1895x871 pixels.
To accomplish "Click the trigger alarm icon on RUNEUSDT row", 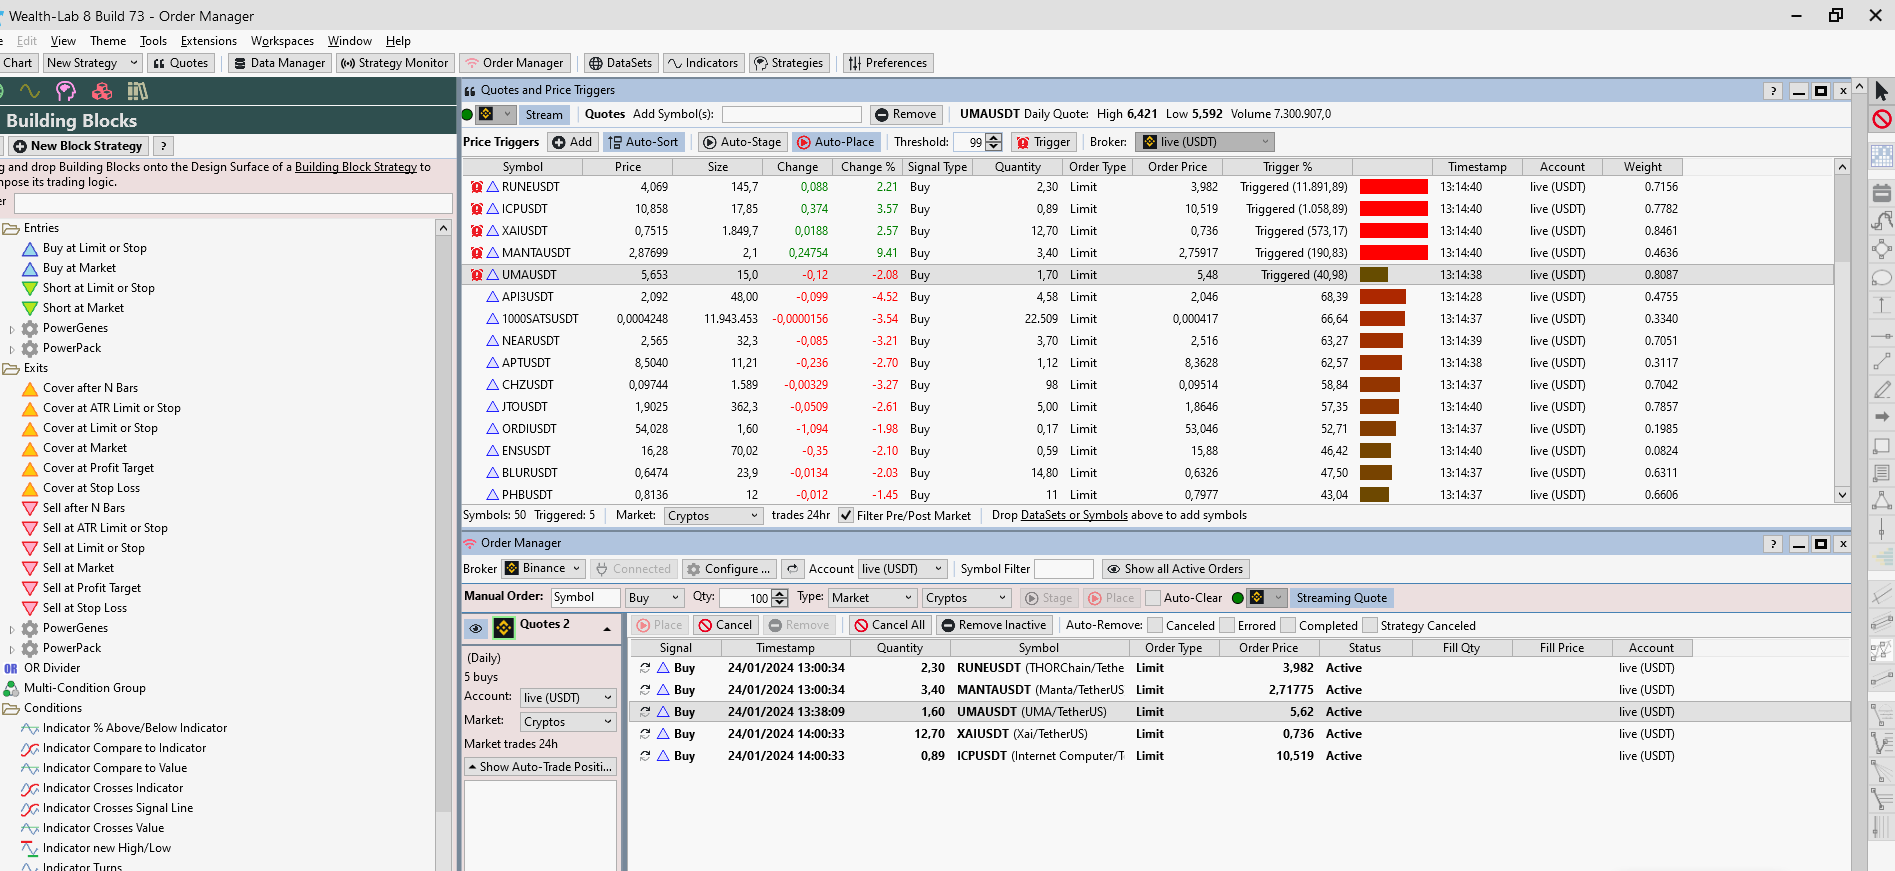I will coord(477,187).
